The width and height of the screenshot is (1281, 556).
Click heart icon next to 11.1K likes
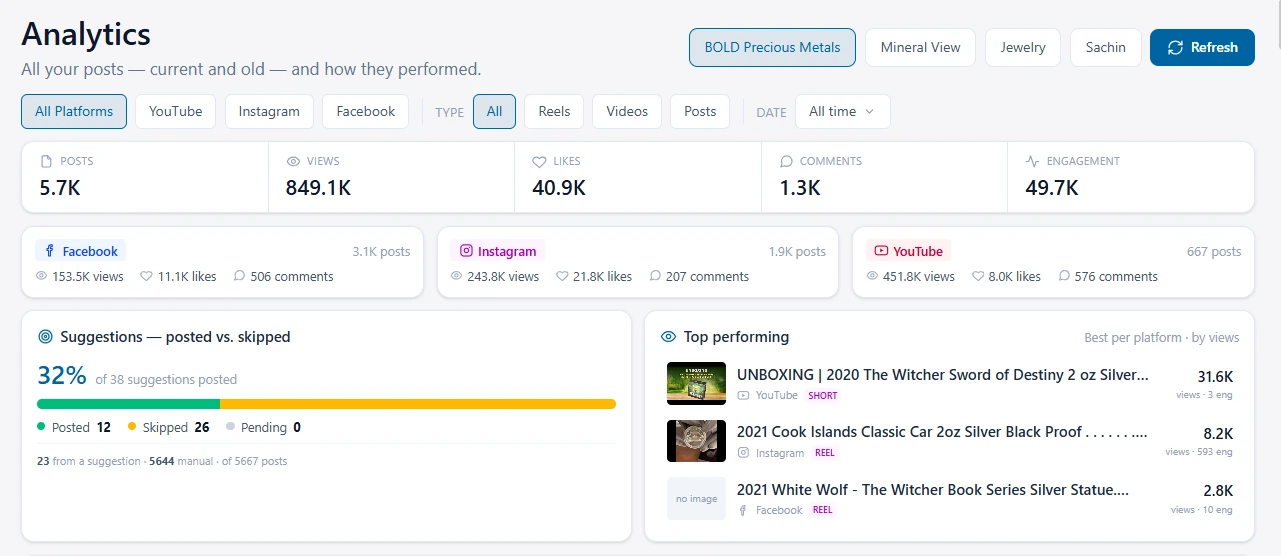[x=146, y=276]
